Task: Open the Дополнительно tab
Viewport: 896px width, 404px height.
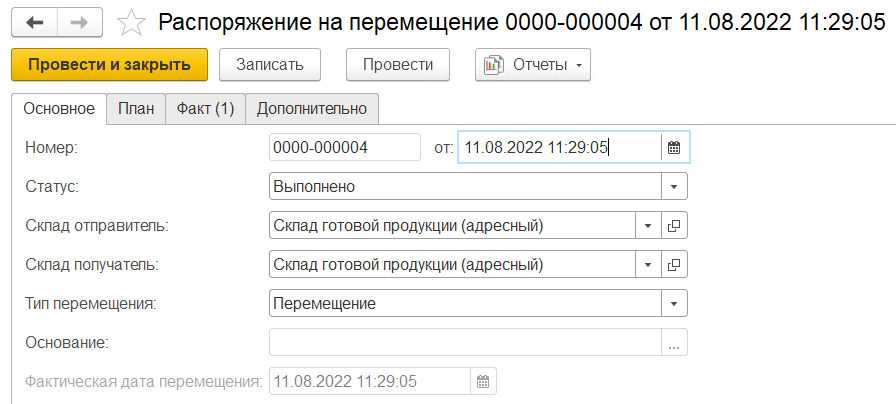Action: click(312, 109)
